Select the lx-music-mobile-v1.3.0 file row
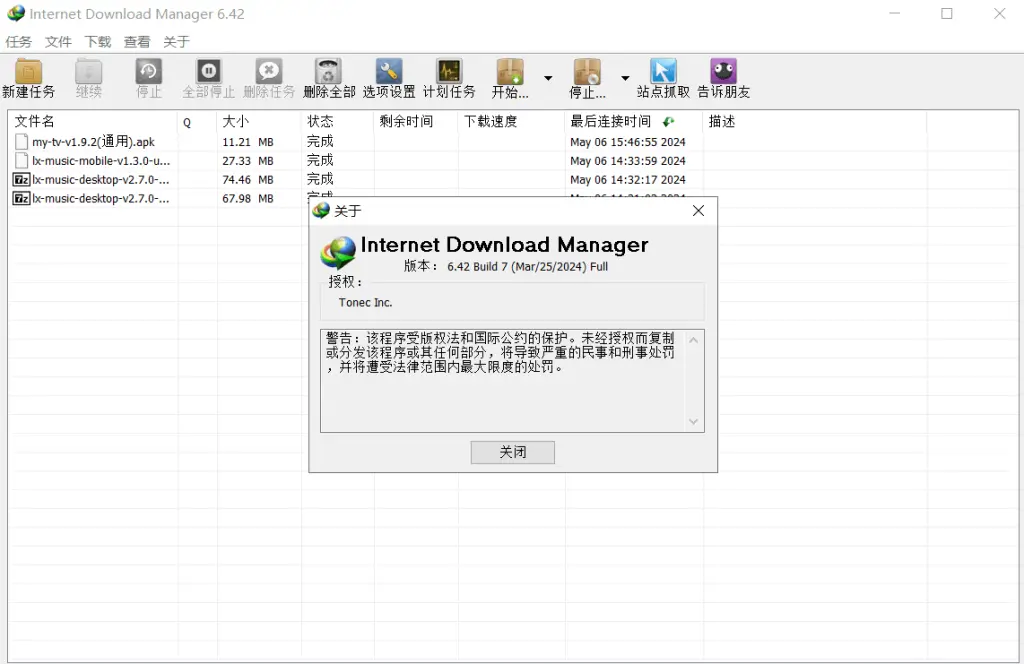The width and height of the screenshot is (1024, 664). 100,161
